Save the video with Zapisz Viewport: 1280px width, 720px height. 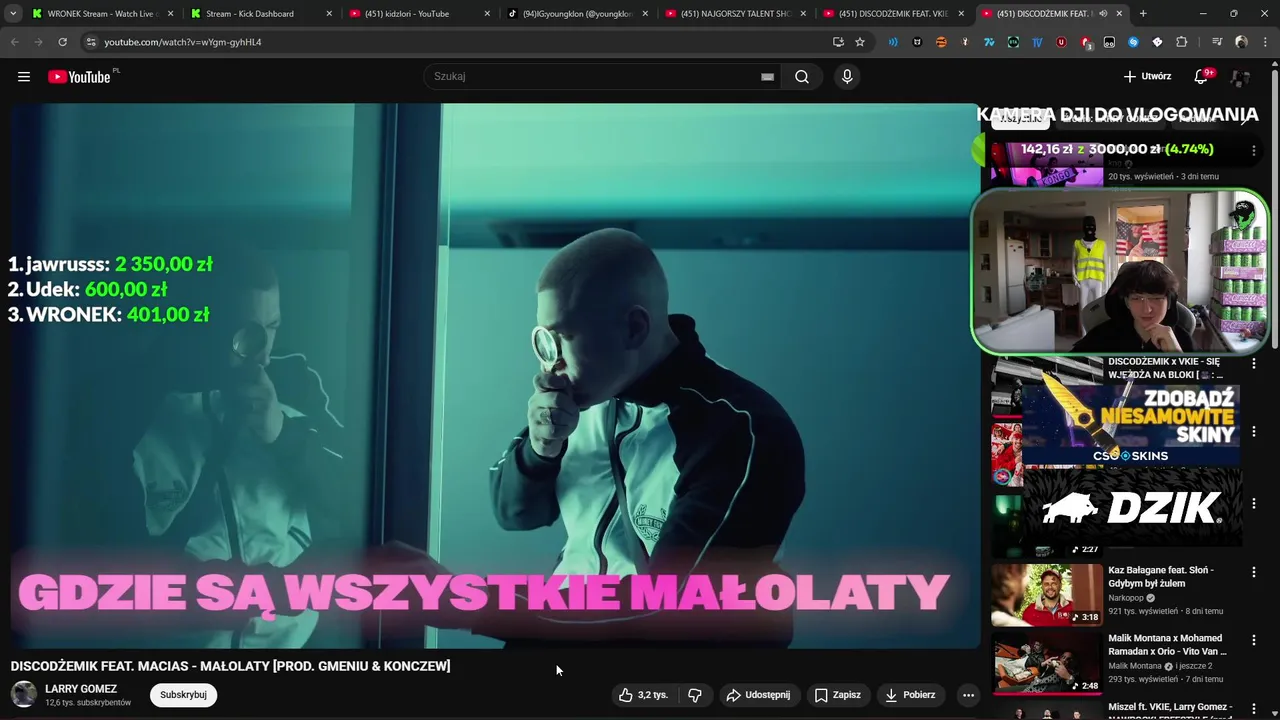837,695
